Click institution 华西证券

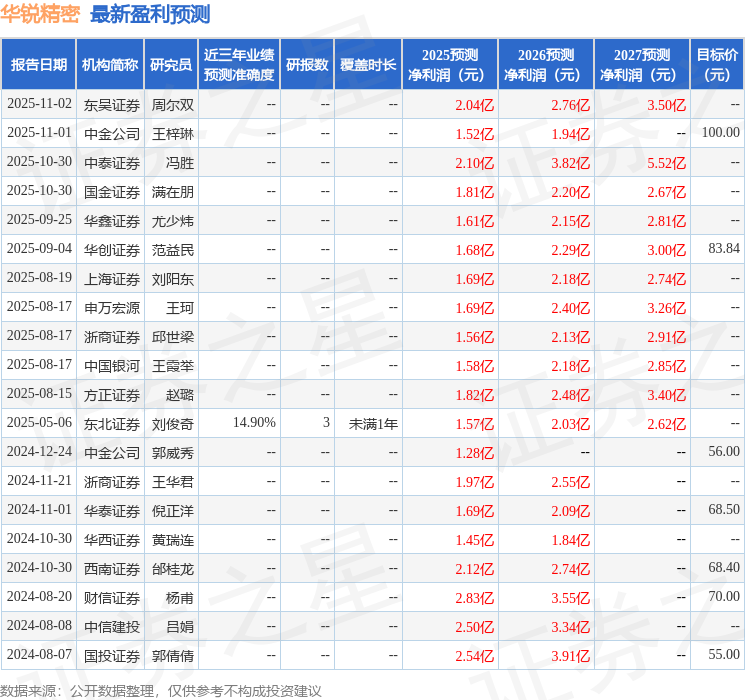pyautogui.click(x=112, y=540)
